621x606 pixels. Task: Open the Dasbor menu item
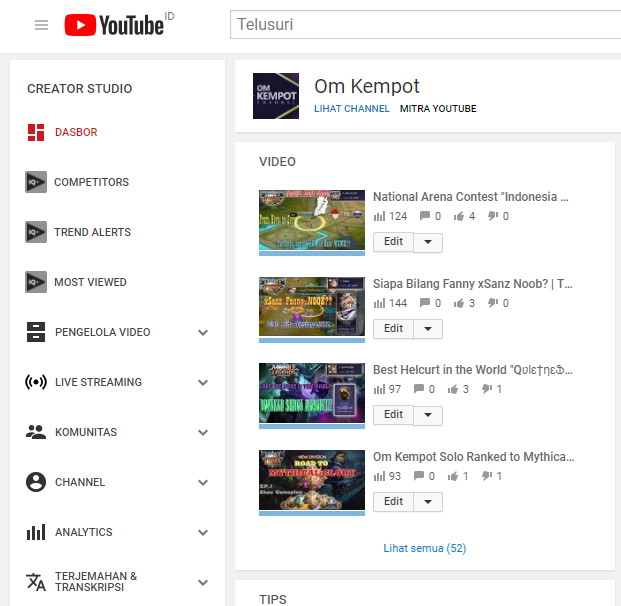[76, 132]
